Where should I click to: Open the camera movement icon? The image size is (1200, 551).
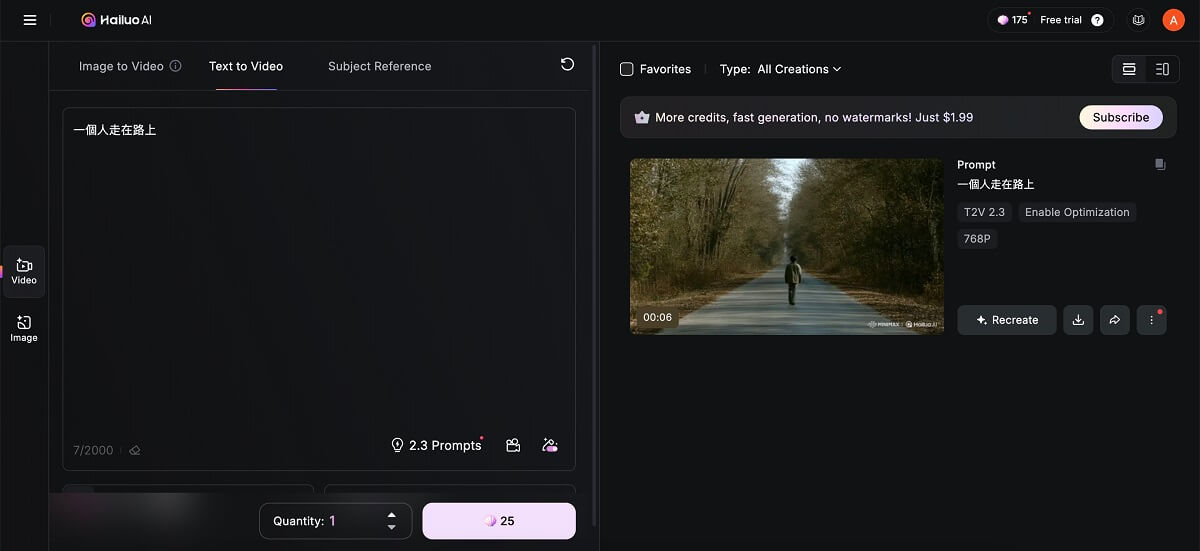pyautogui.click(x=513, y=446)
